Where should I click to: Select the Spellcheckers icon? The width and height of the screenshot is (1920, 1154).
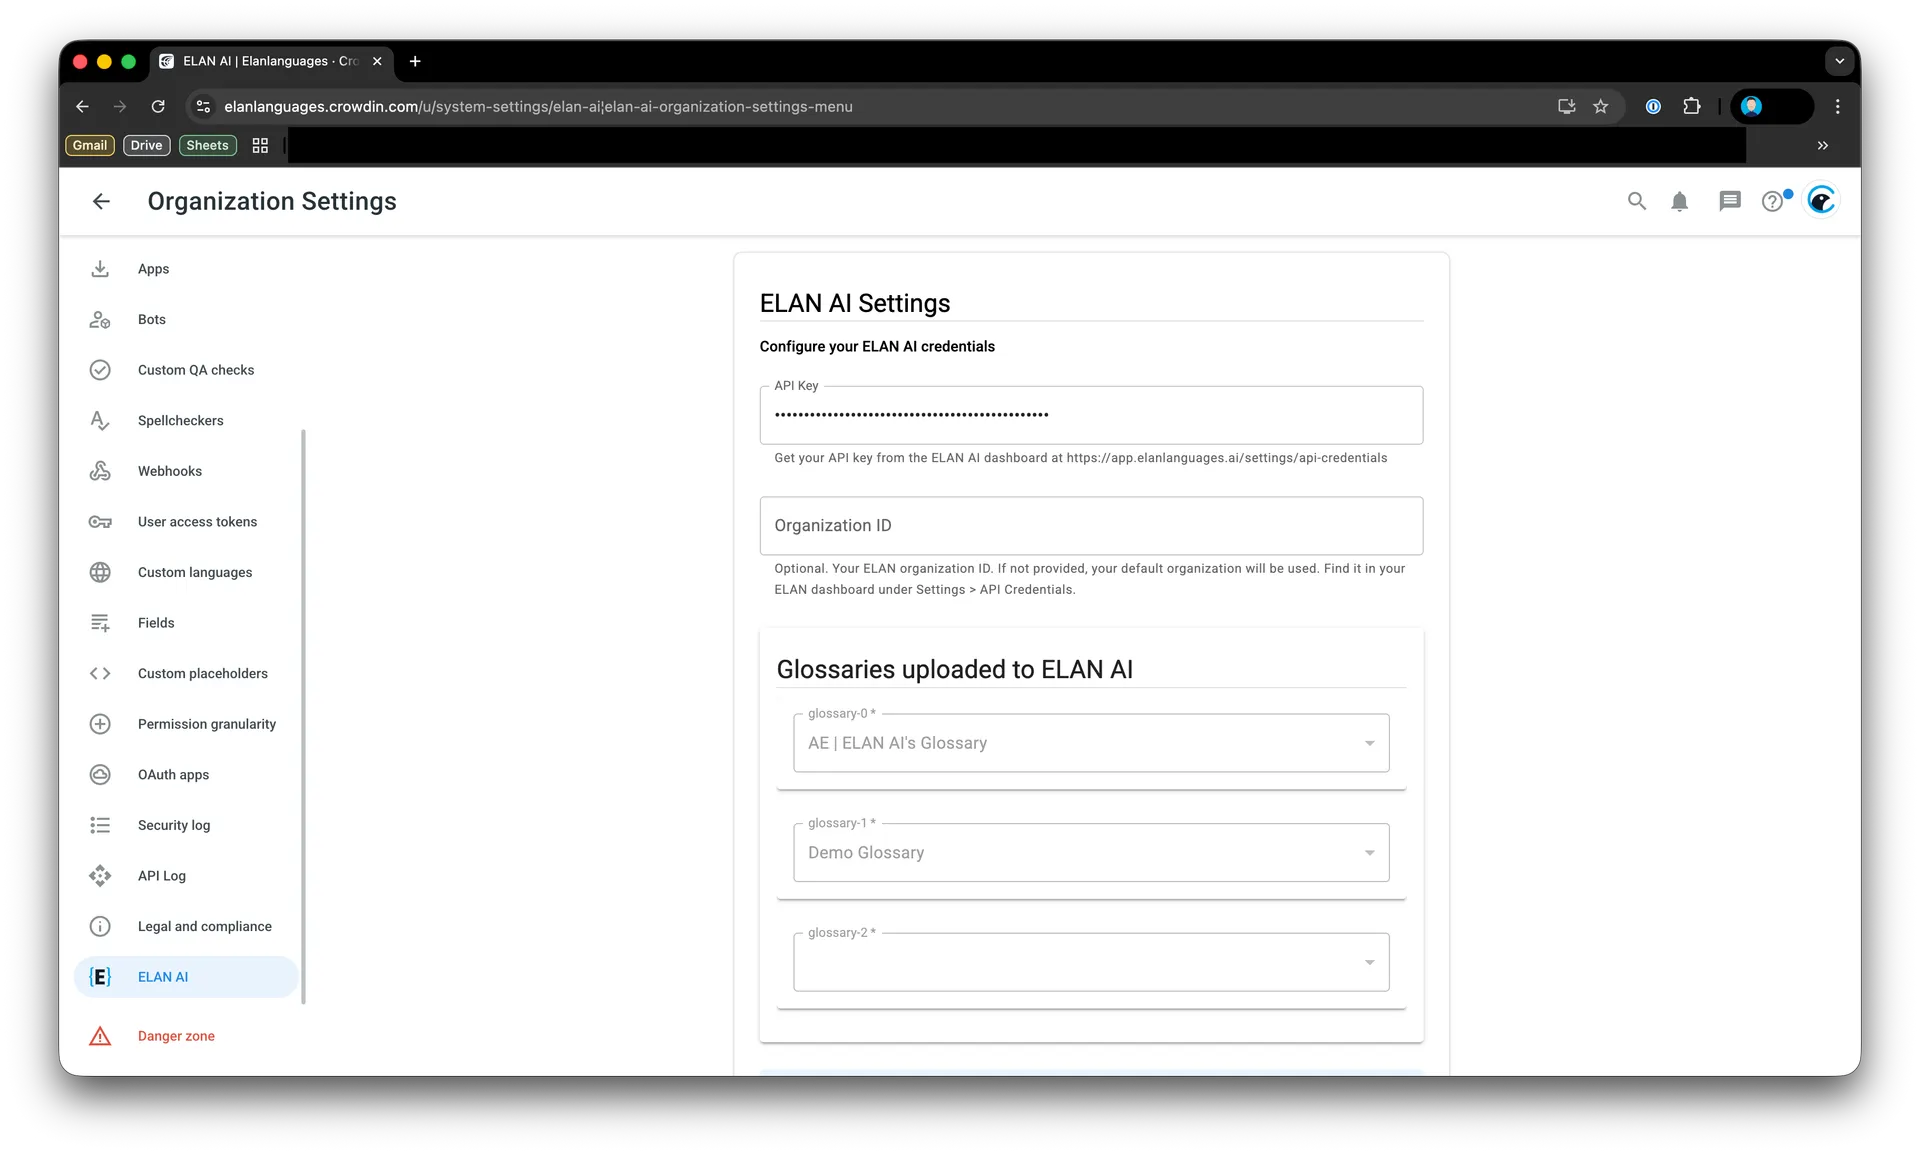pyautogui.click(x=100, y=420)
